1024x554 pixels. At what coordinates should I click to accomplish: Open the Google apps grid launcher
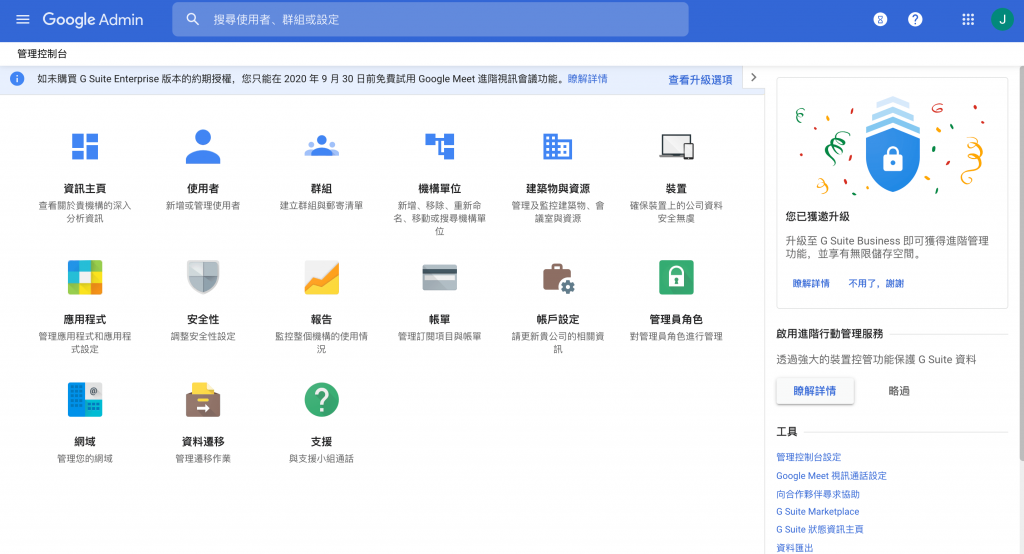click(968, 20)
